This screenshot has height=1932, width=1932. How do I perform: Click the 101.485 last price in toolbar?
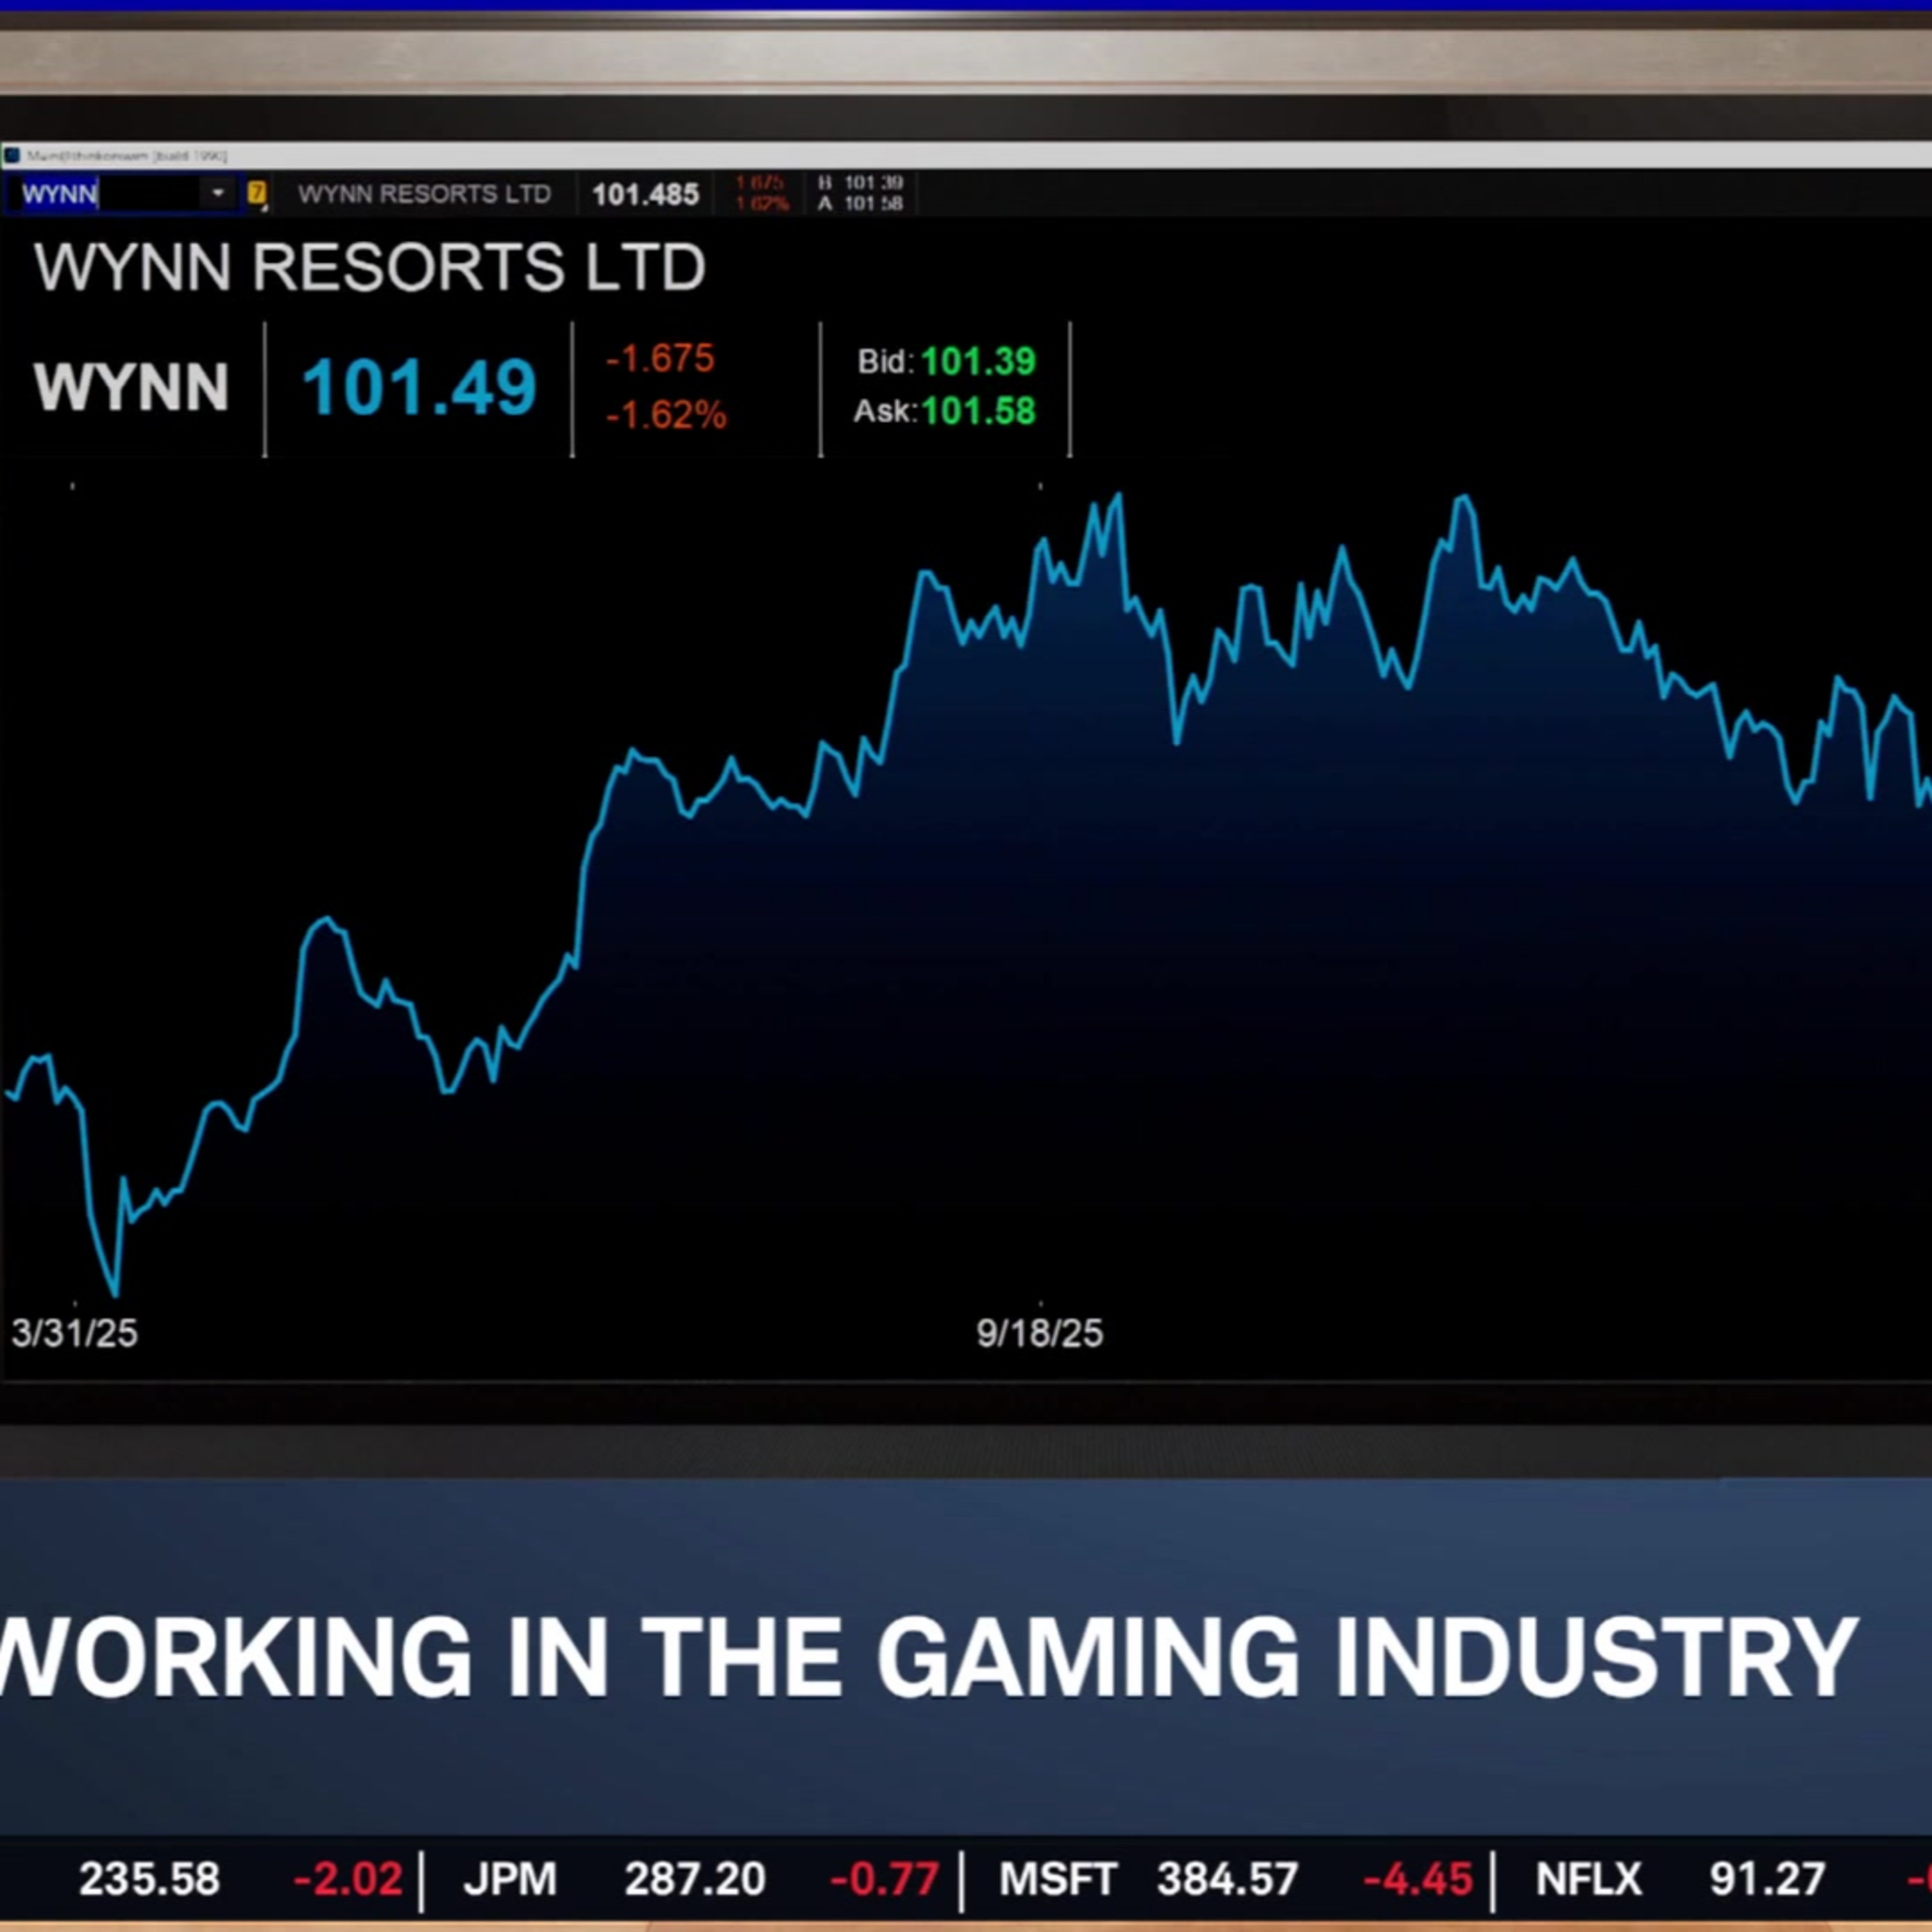(x=645, y=194)
